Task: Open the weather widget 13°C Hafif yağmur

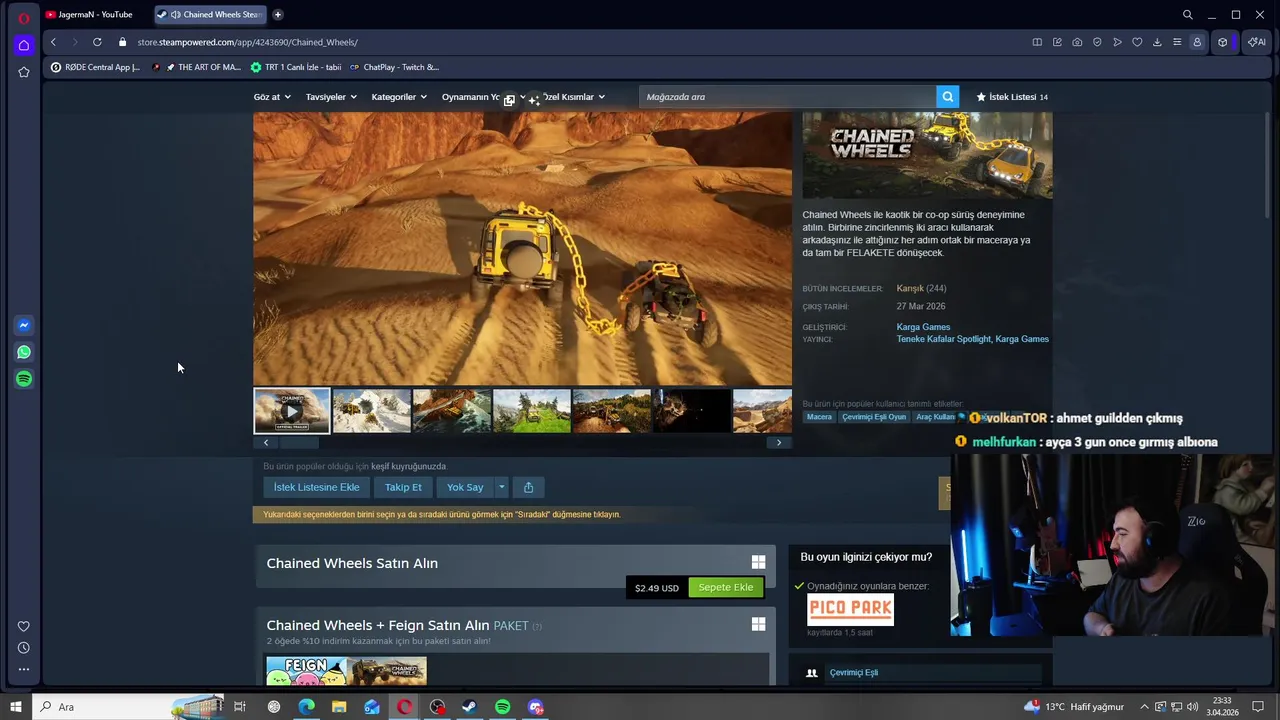Action: 1074,707
